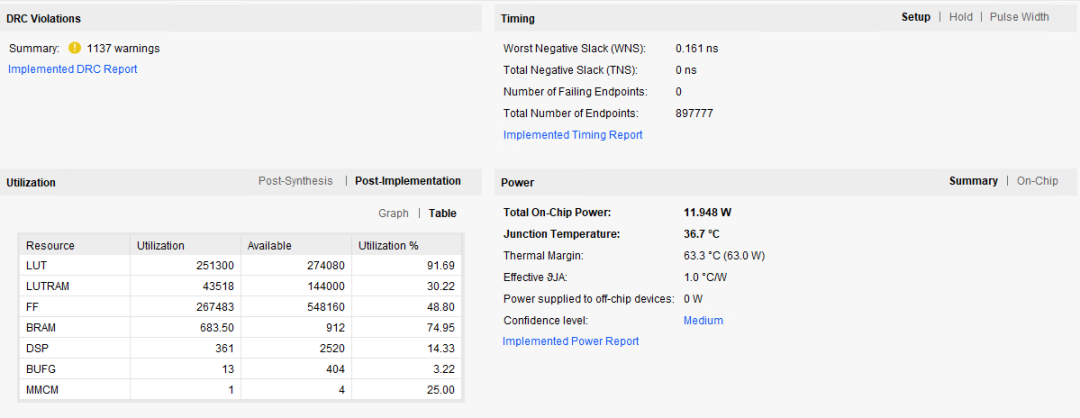Show Post-Synthesis utilization

295,181
